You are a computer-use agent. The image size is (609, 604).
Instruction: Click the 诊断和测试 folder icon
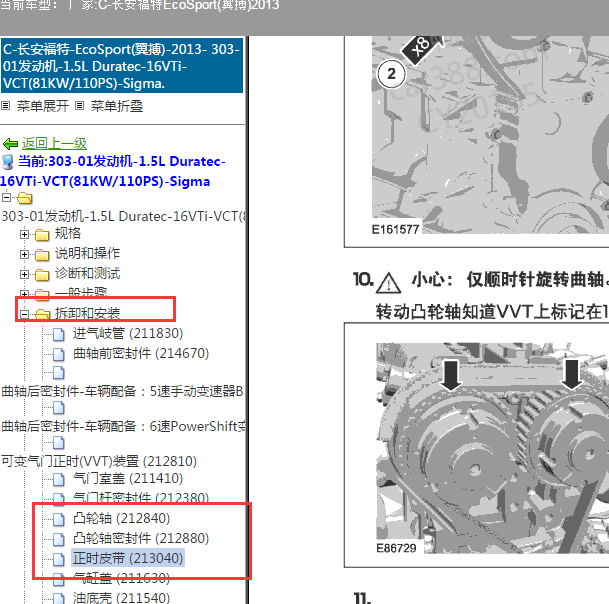[42, 275]
